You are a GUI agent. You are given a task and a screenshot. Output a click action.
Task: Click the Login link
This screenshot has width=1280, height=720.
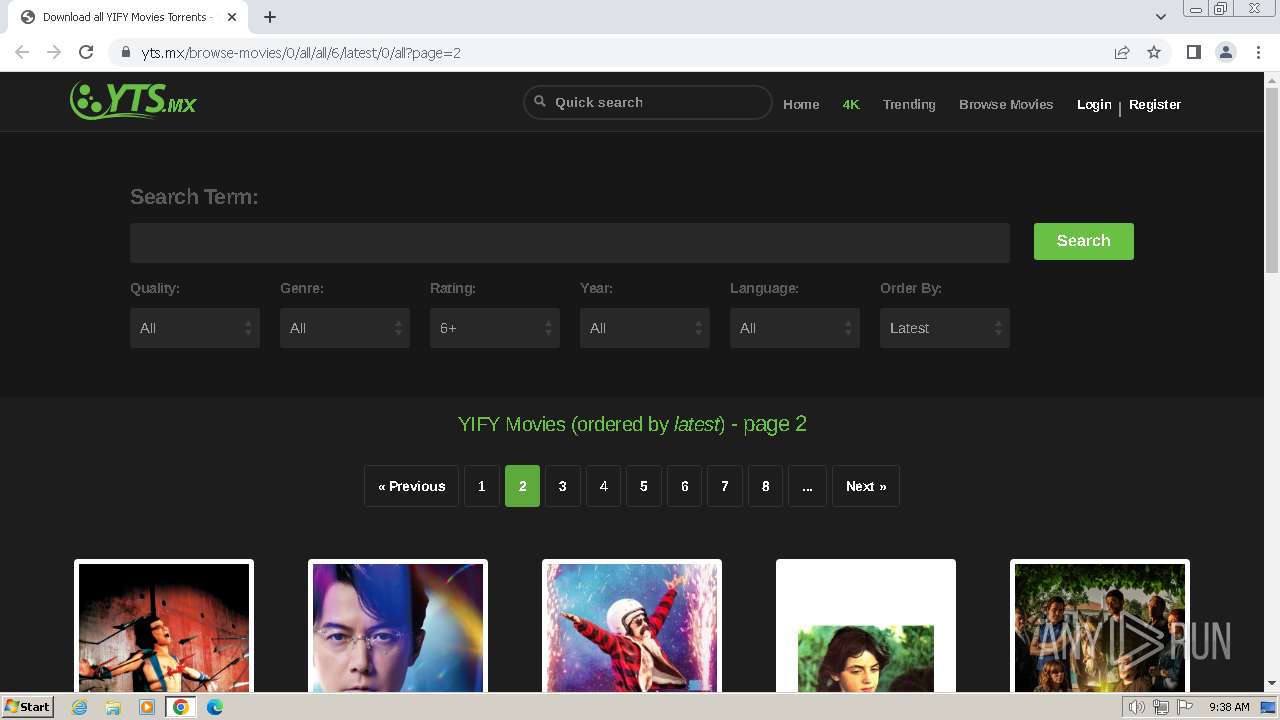tap(1094, 104)
